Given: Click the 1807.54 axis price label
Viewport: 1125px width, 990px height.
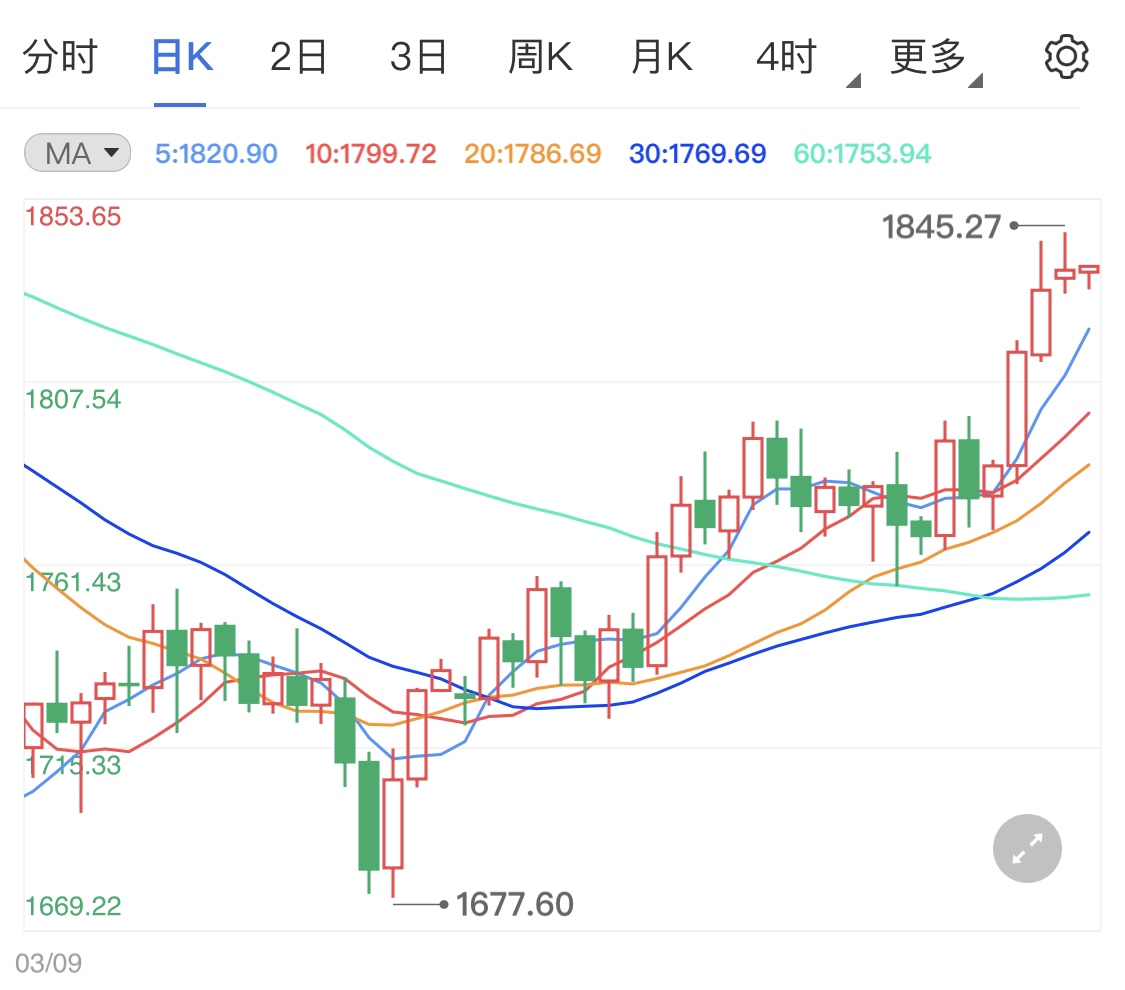Looking at the screenshot, I should 73,400.
